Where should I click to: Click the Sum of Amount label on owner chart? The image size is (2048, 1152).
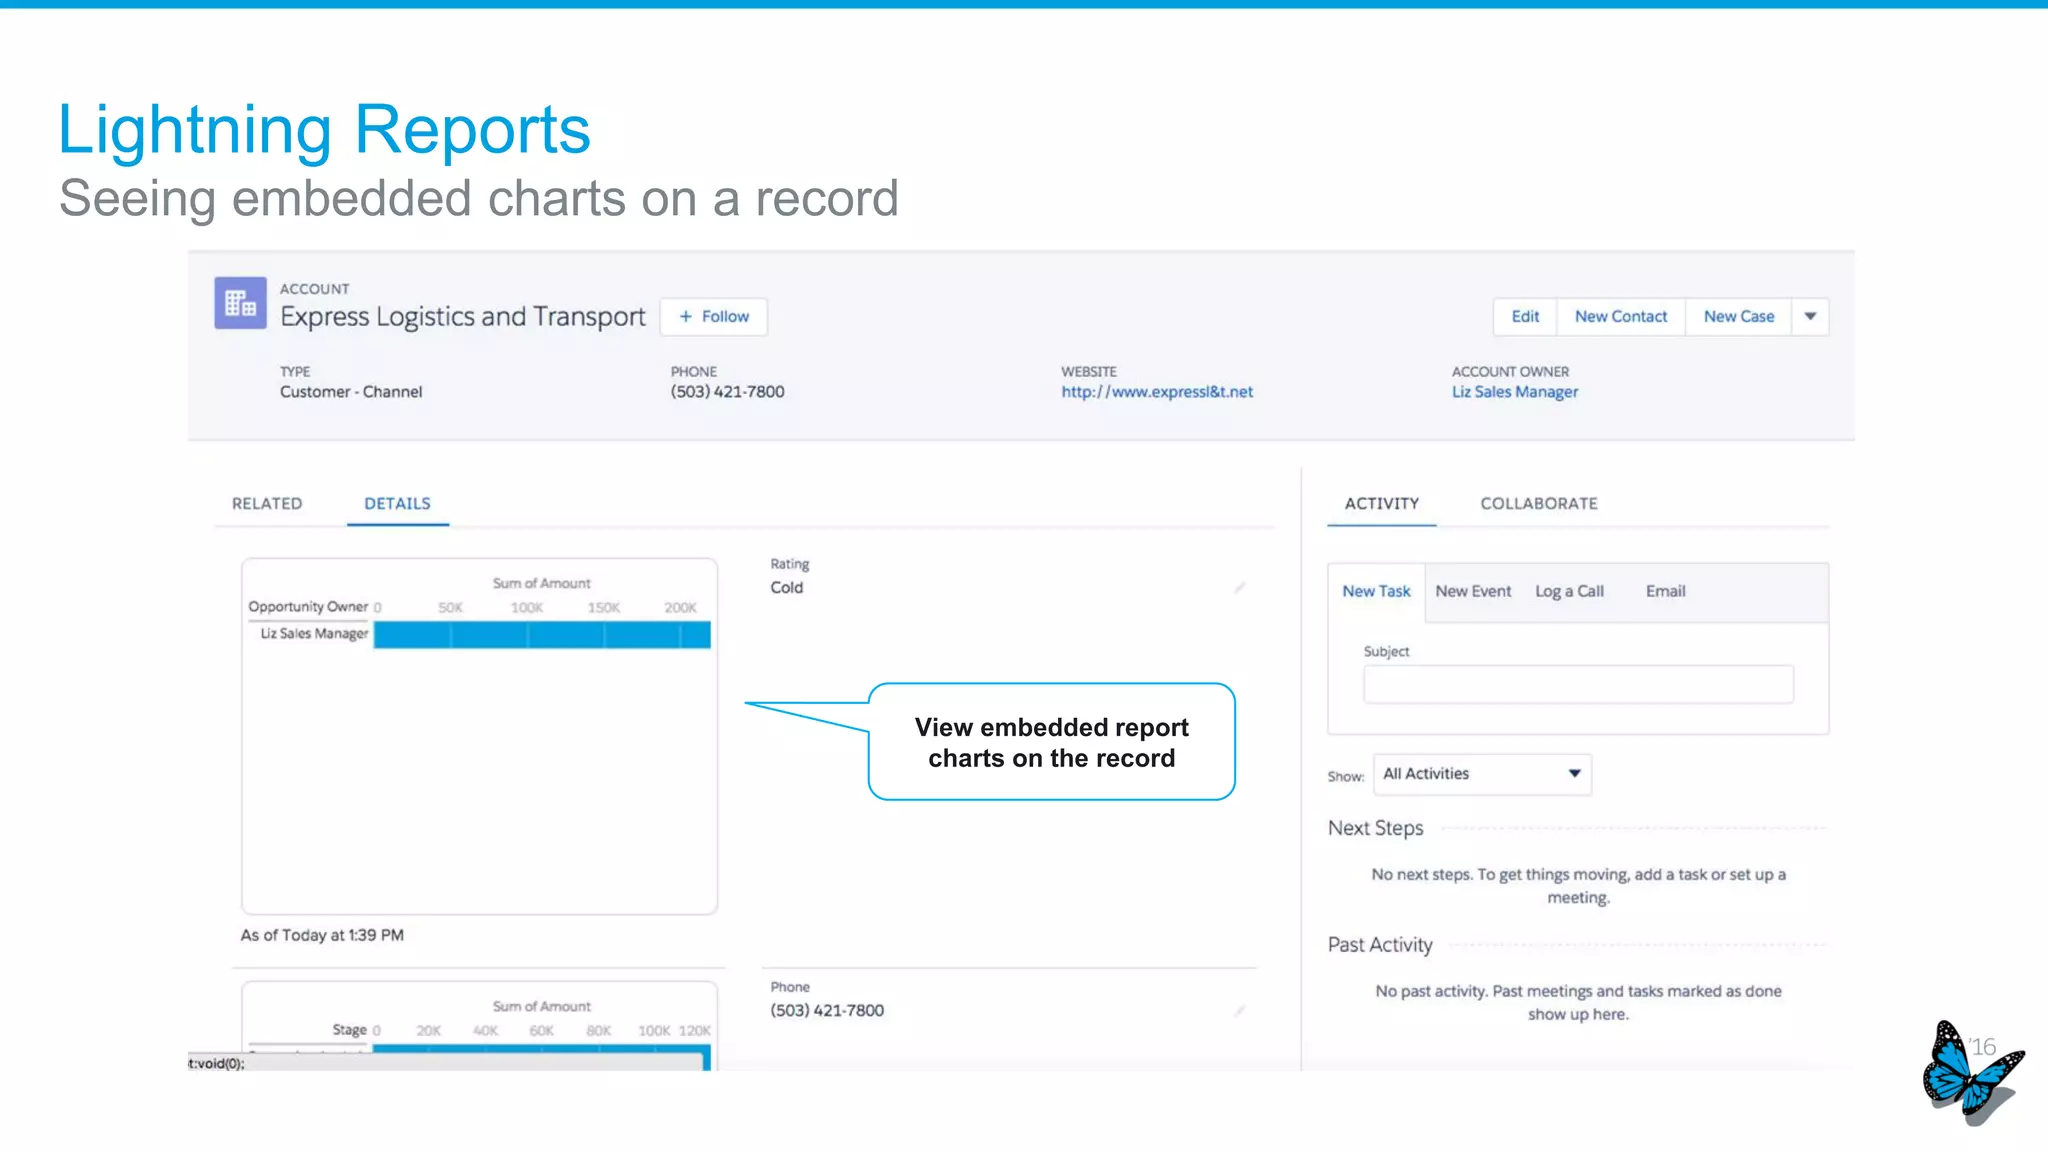541,583
